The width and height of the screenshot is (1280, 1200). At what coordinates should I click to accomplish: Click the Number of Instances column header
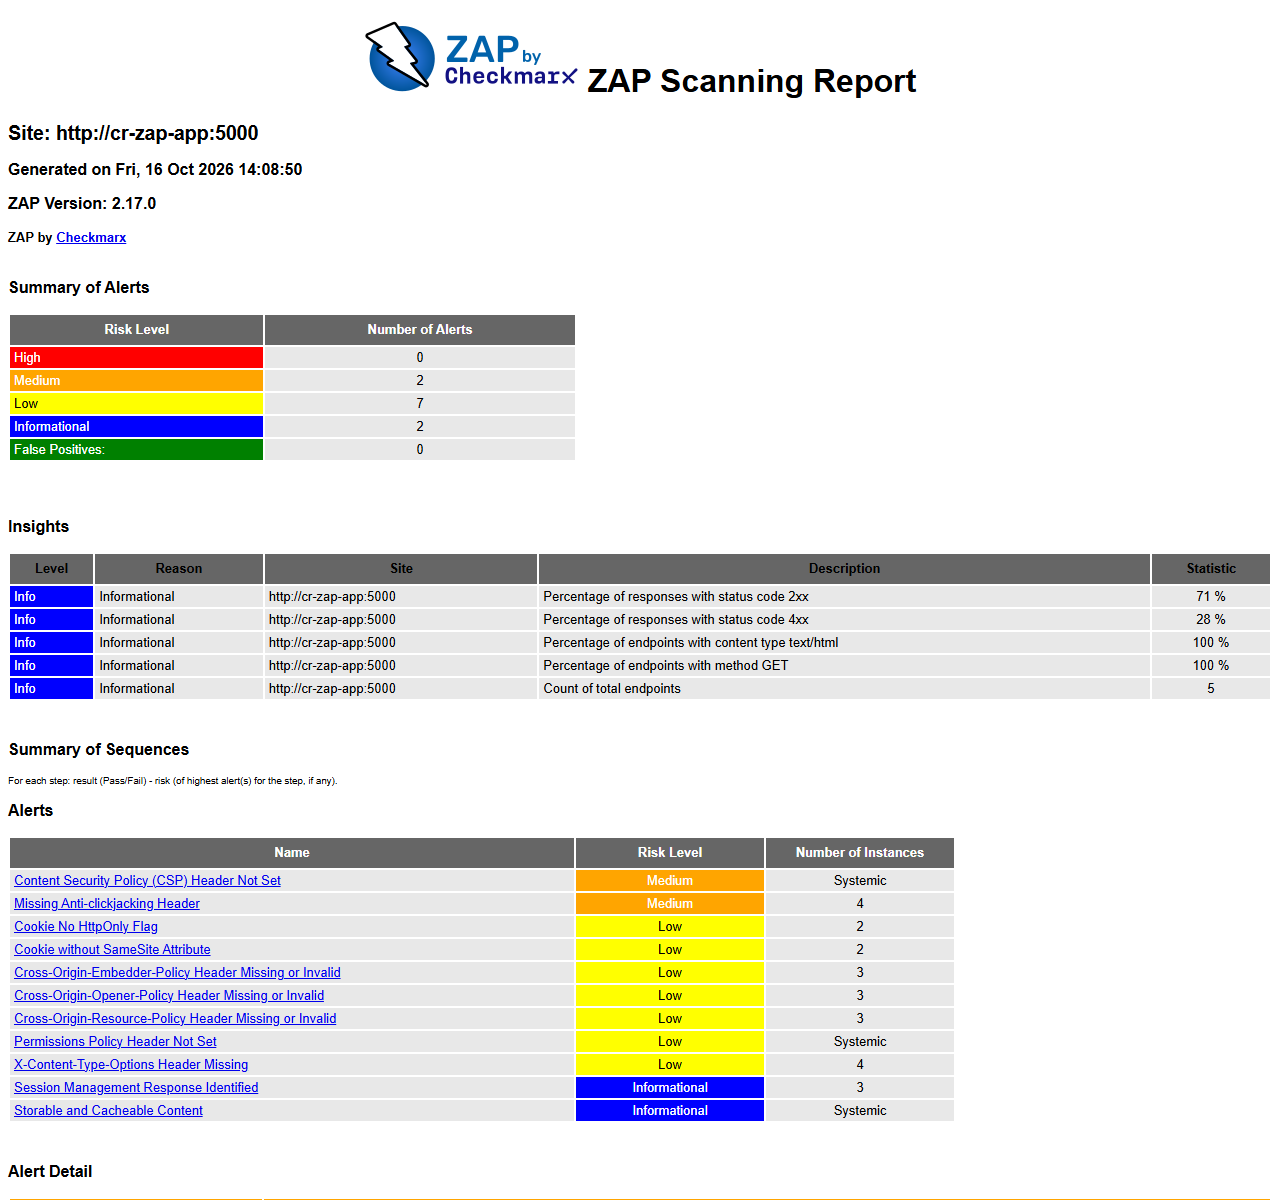860,852
